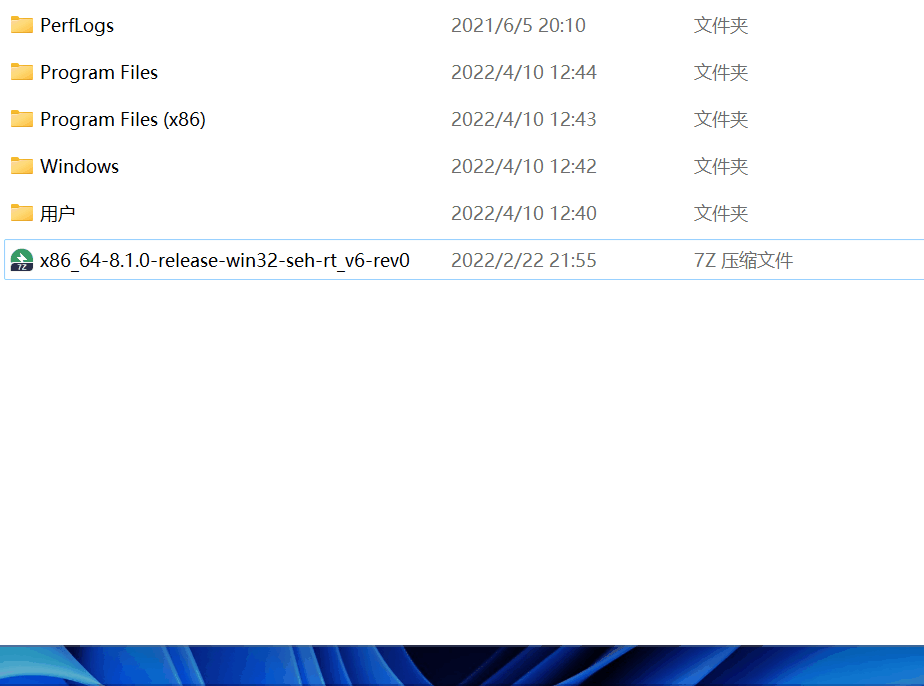Select the 用户 folder icon
The image size is (924, 686).
coord(22,213)
